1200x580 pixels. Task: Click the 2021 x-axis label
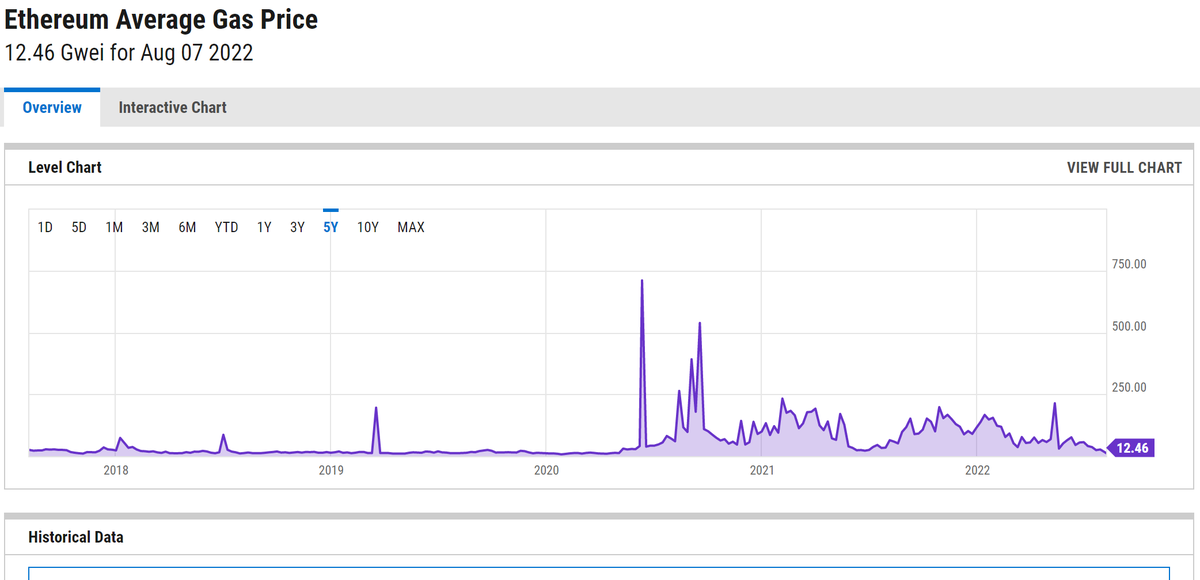point(762,470)
